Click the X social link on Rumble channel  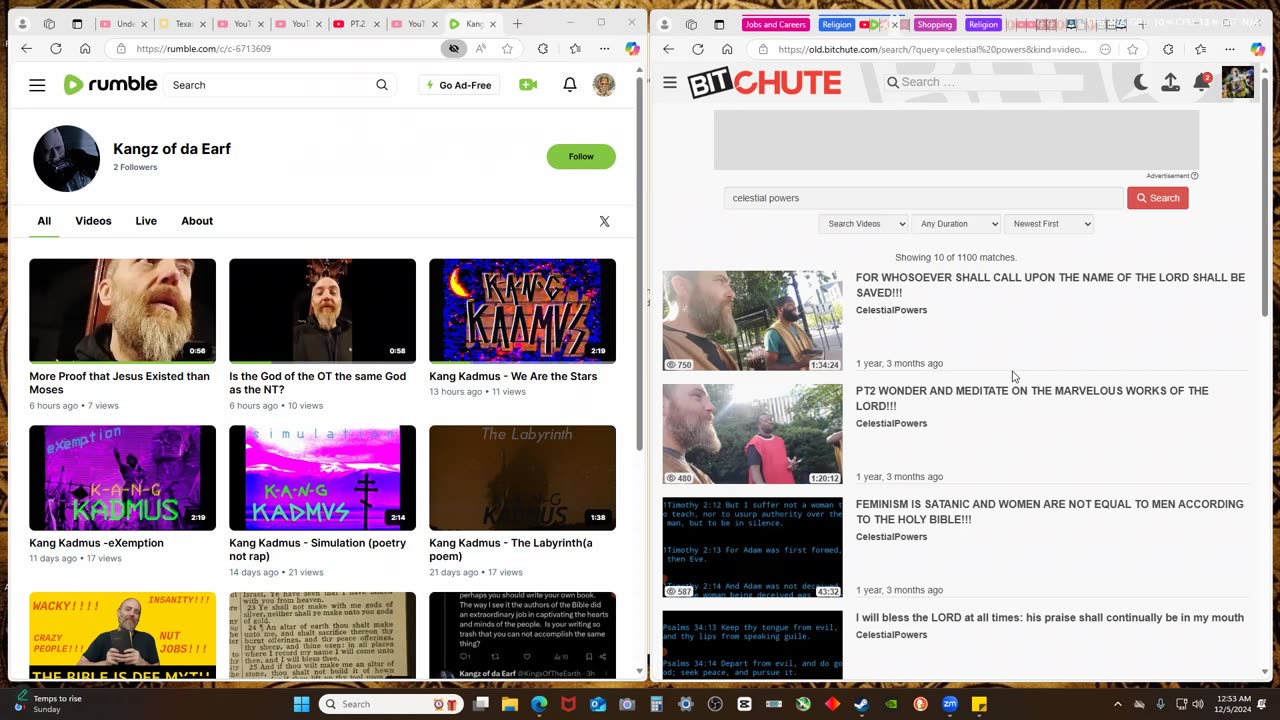[x=604, y=221]
